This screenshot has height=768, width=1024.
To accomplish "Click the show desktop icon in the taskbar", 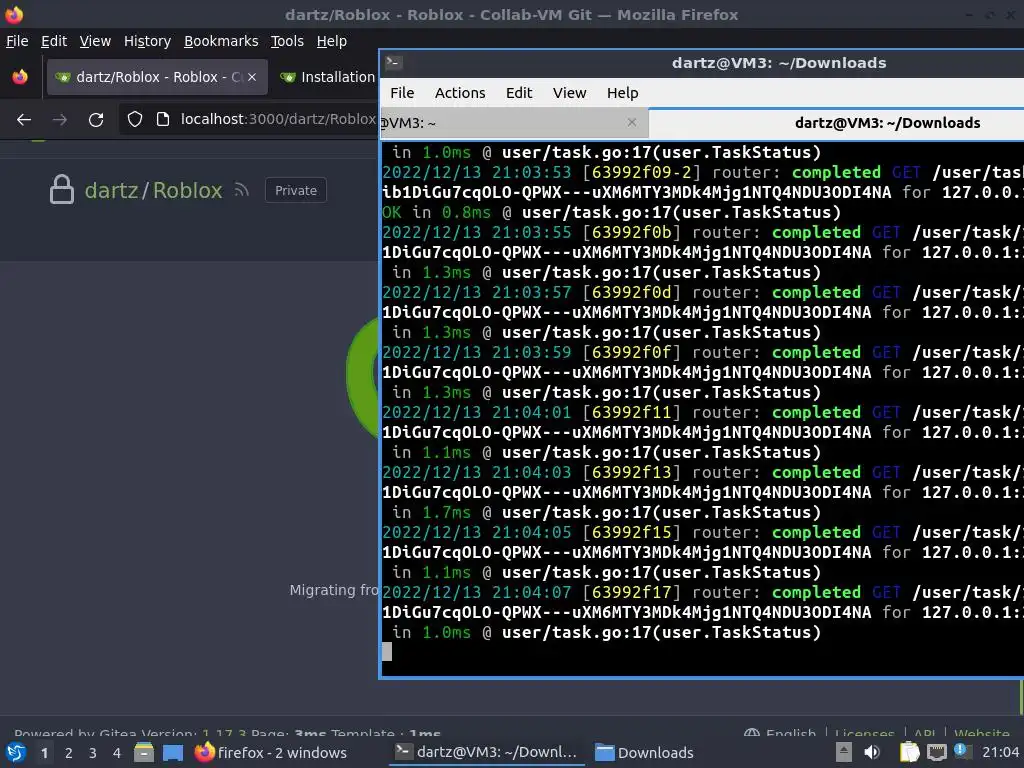I will pyautogui.click(x=173, y=753).
